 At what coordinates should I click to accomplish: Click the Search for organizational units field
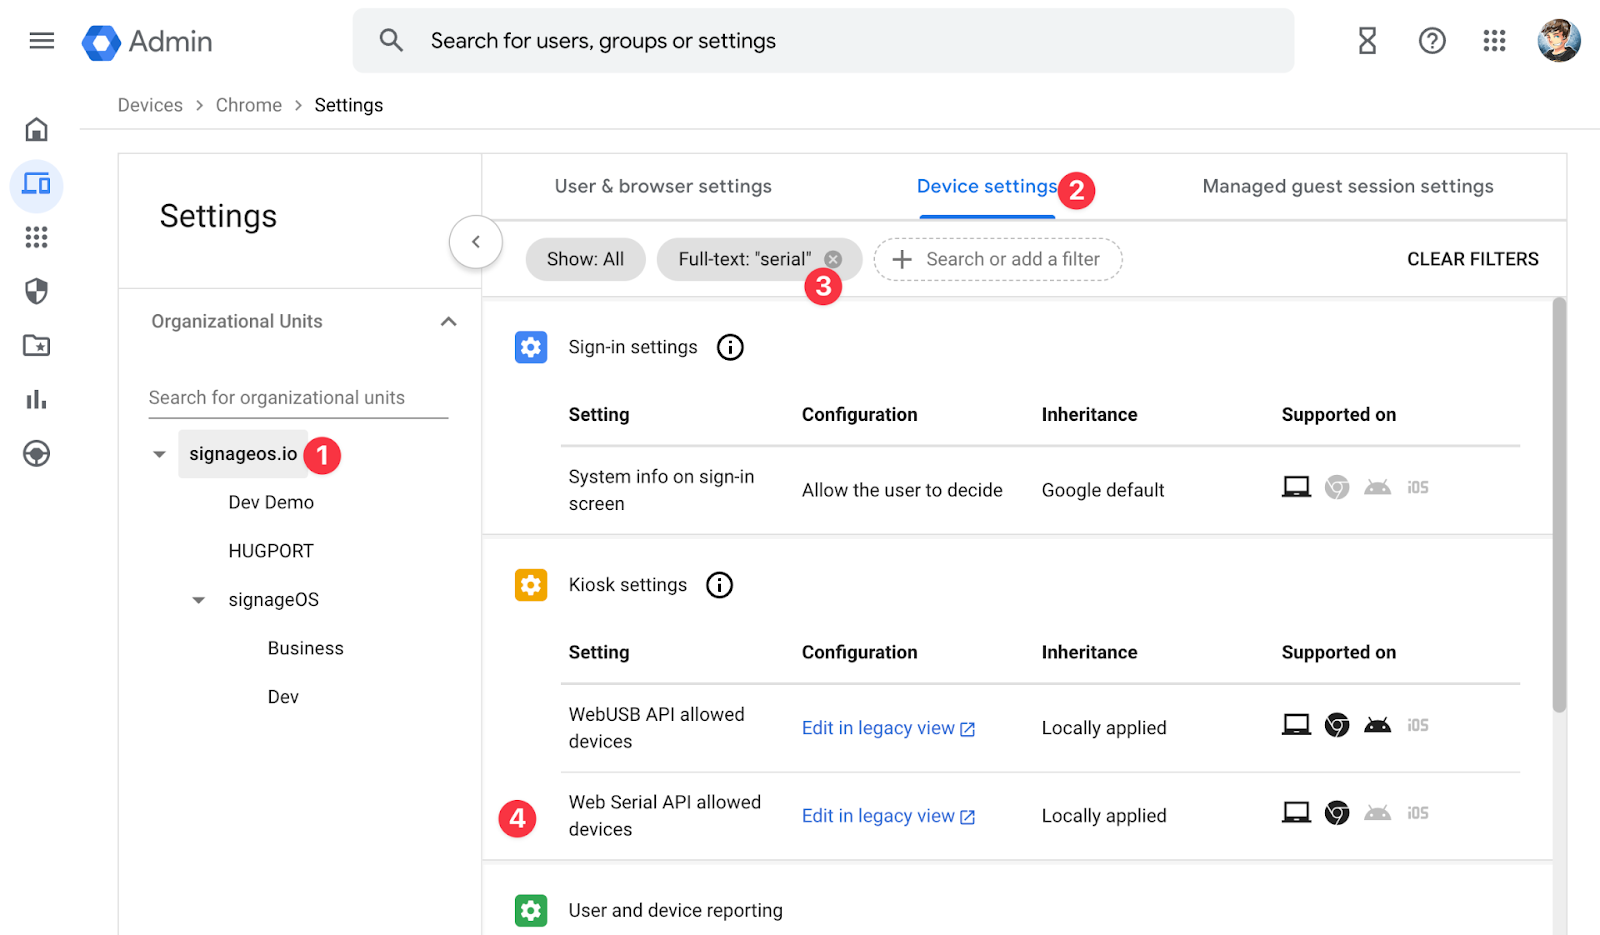(297, 398)
